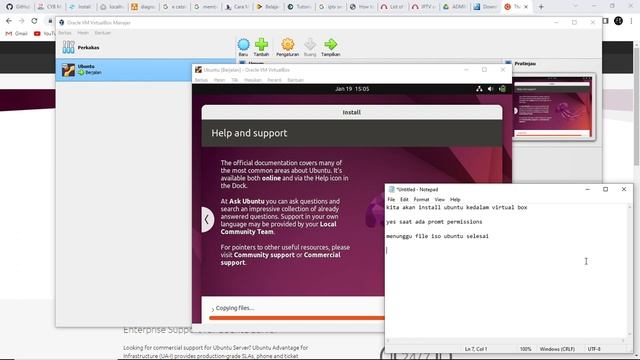Screen dimensions: 640x360
Task: Open the Gmail bookmark in Chrome
Action: [x=17, y=33]
